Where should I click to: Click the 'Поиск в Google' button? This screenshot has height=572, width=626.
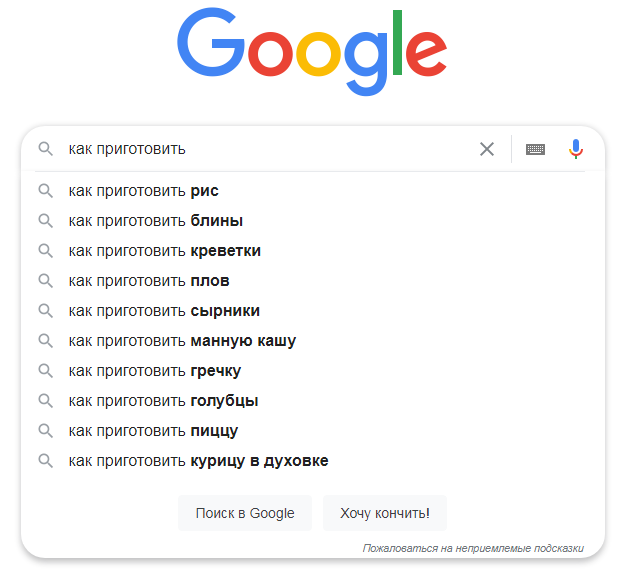[245, 513]
